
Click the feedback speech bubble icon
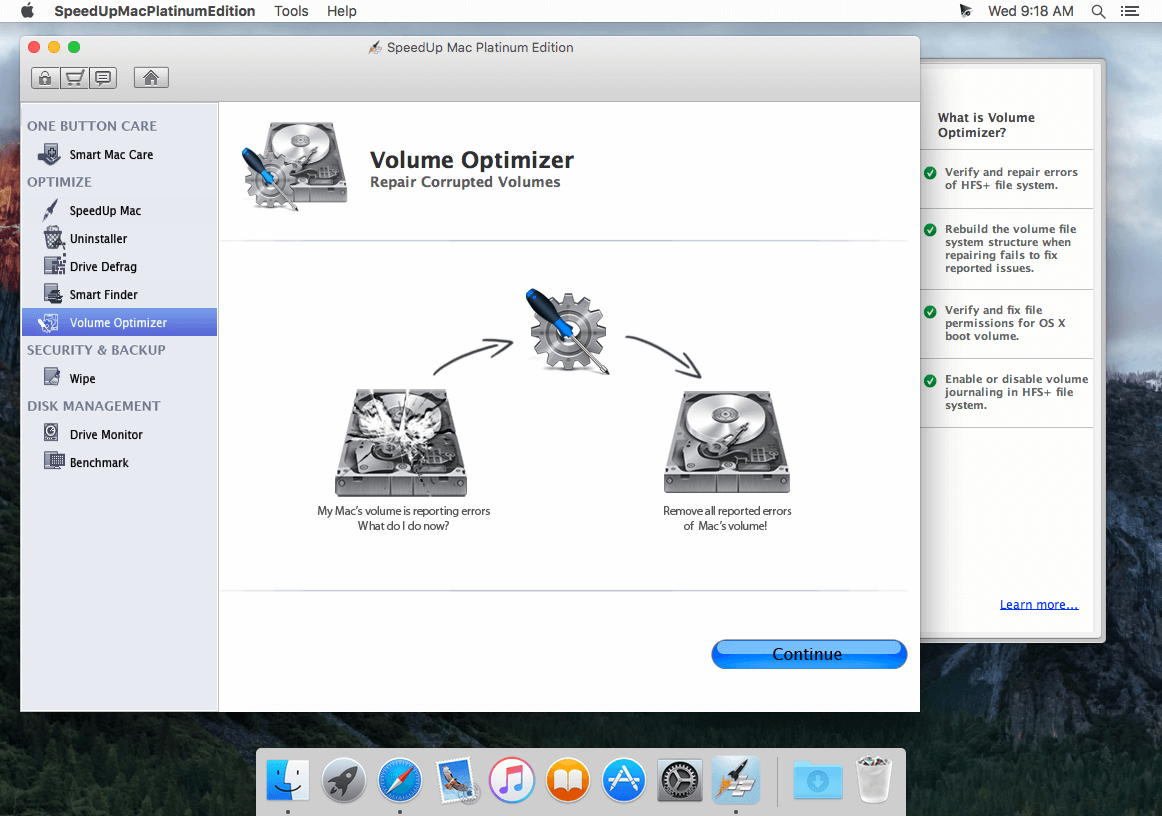[x=103, y=78]
